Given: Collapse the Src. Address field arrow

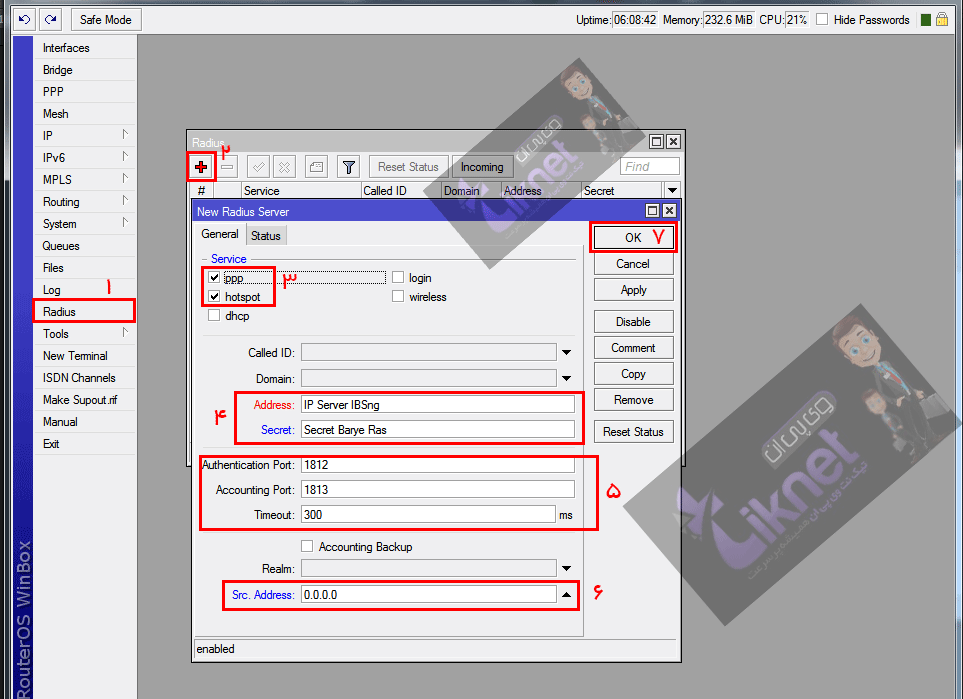Looking at the screenshot, I should coord(566,594).
